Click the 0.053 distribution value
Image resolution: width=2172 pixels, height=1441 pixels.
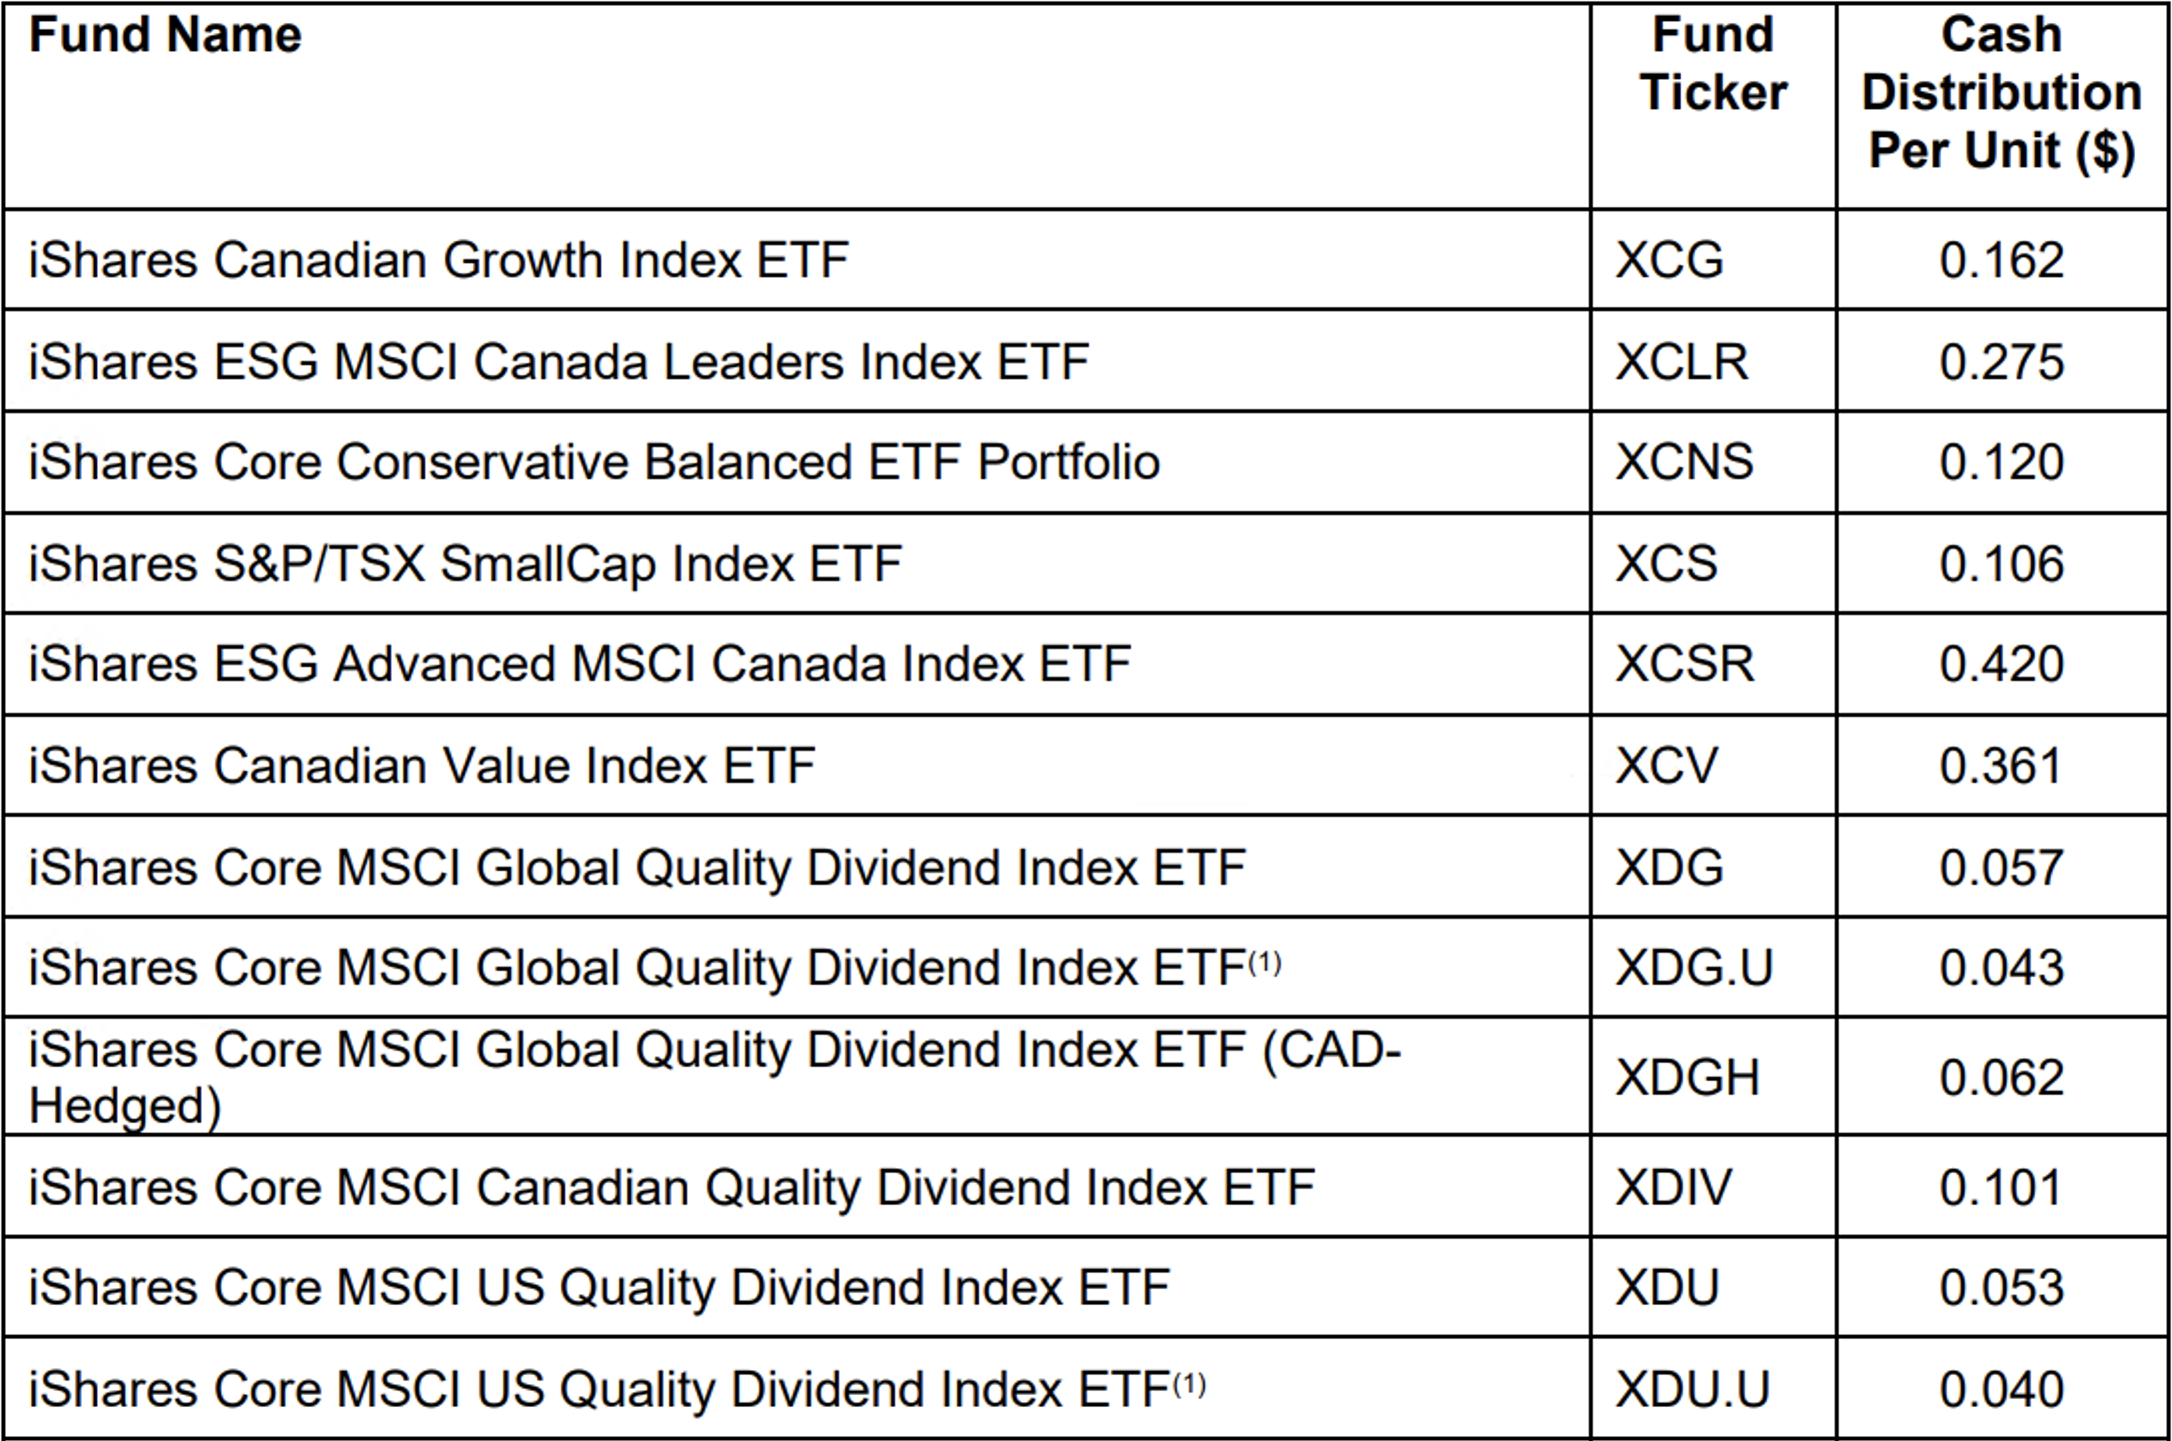point(2001,1288)
